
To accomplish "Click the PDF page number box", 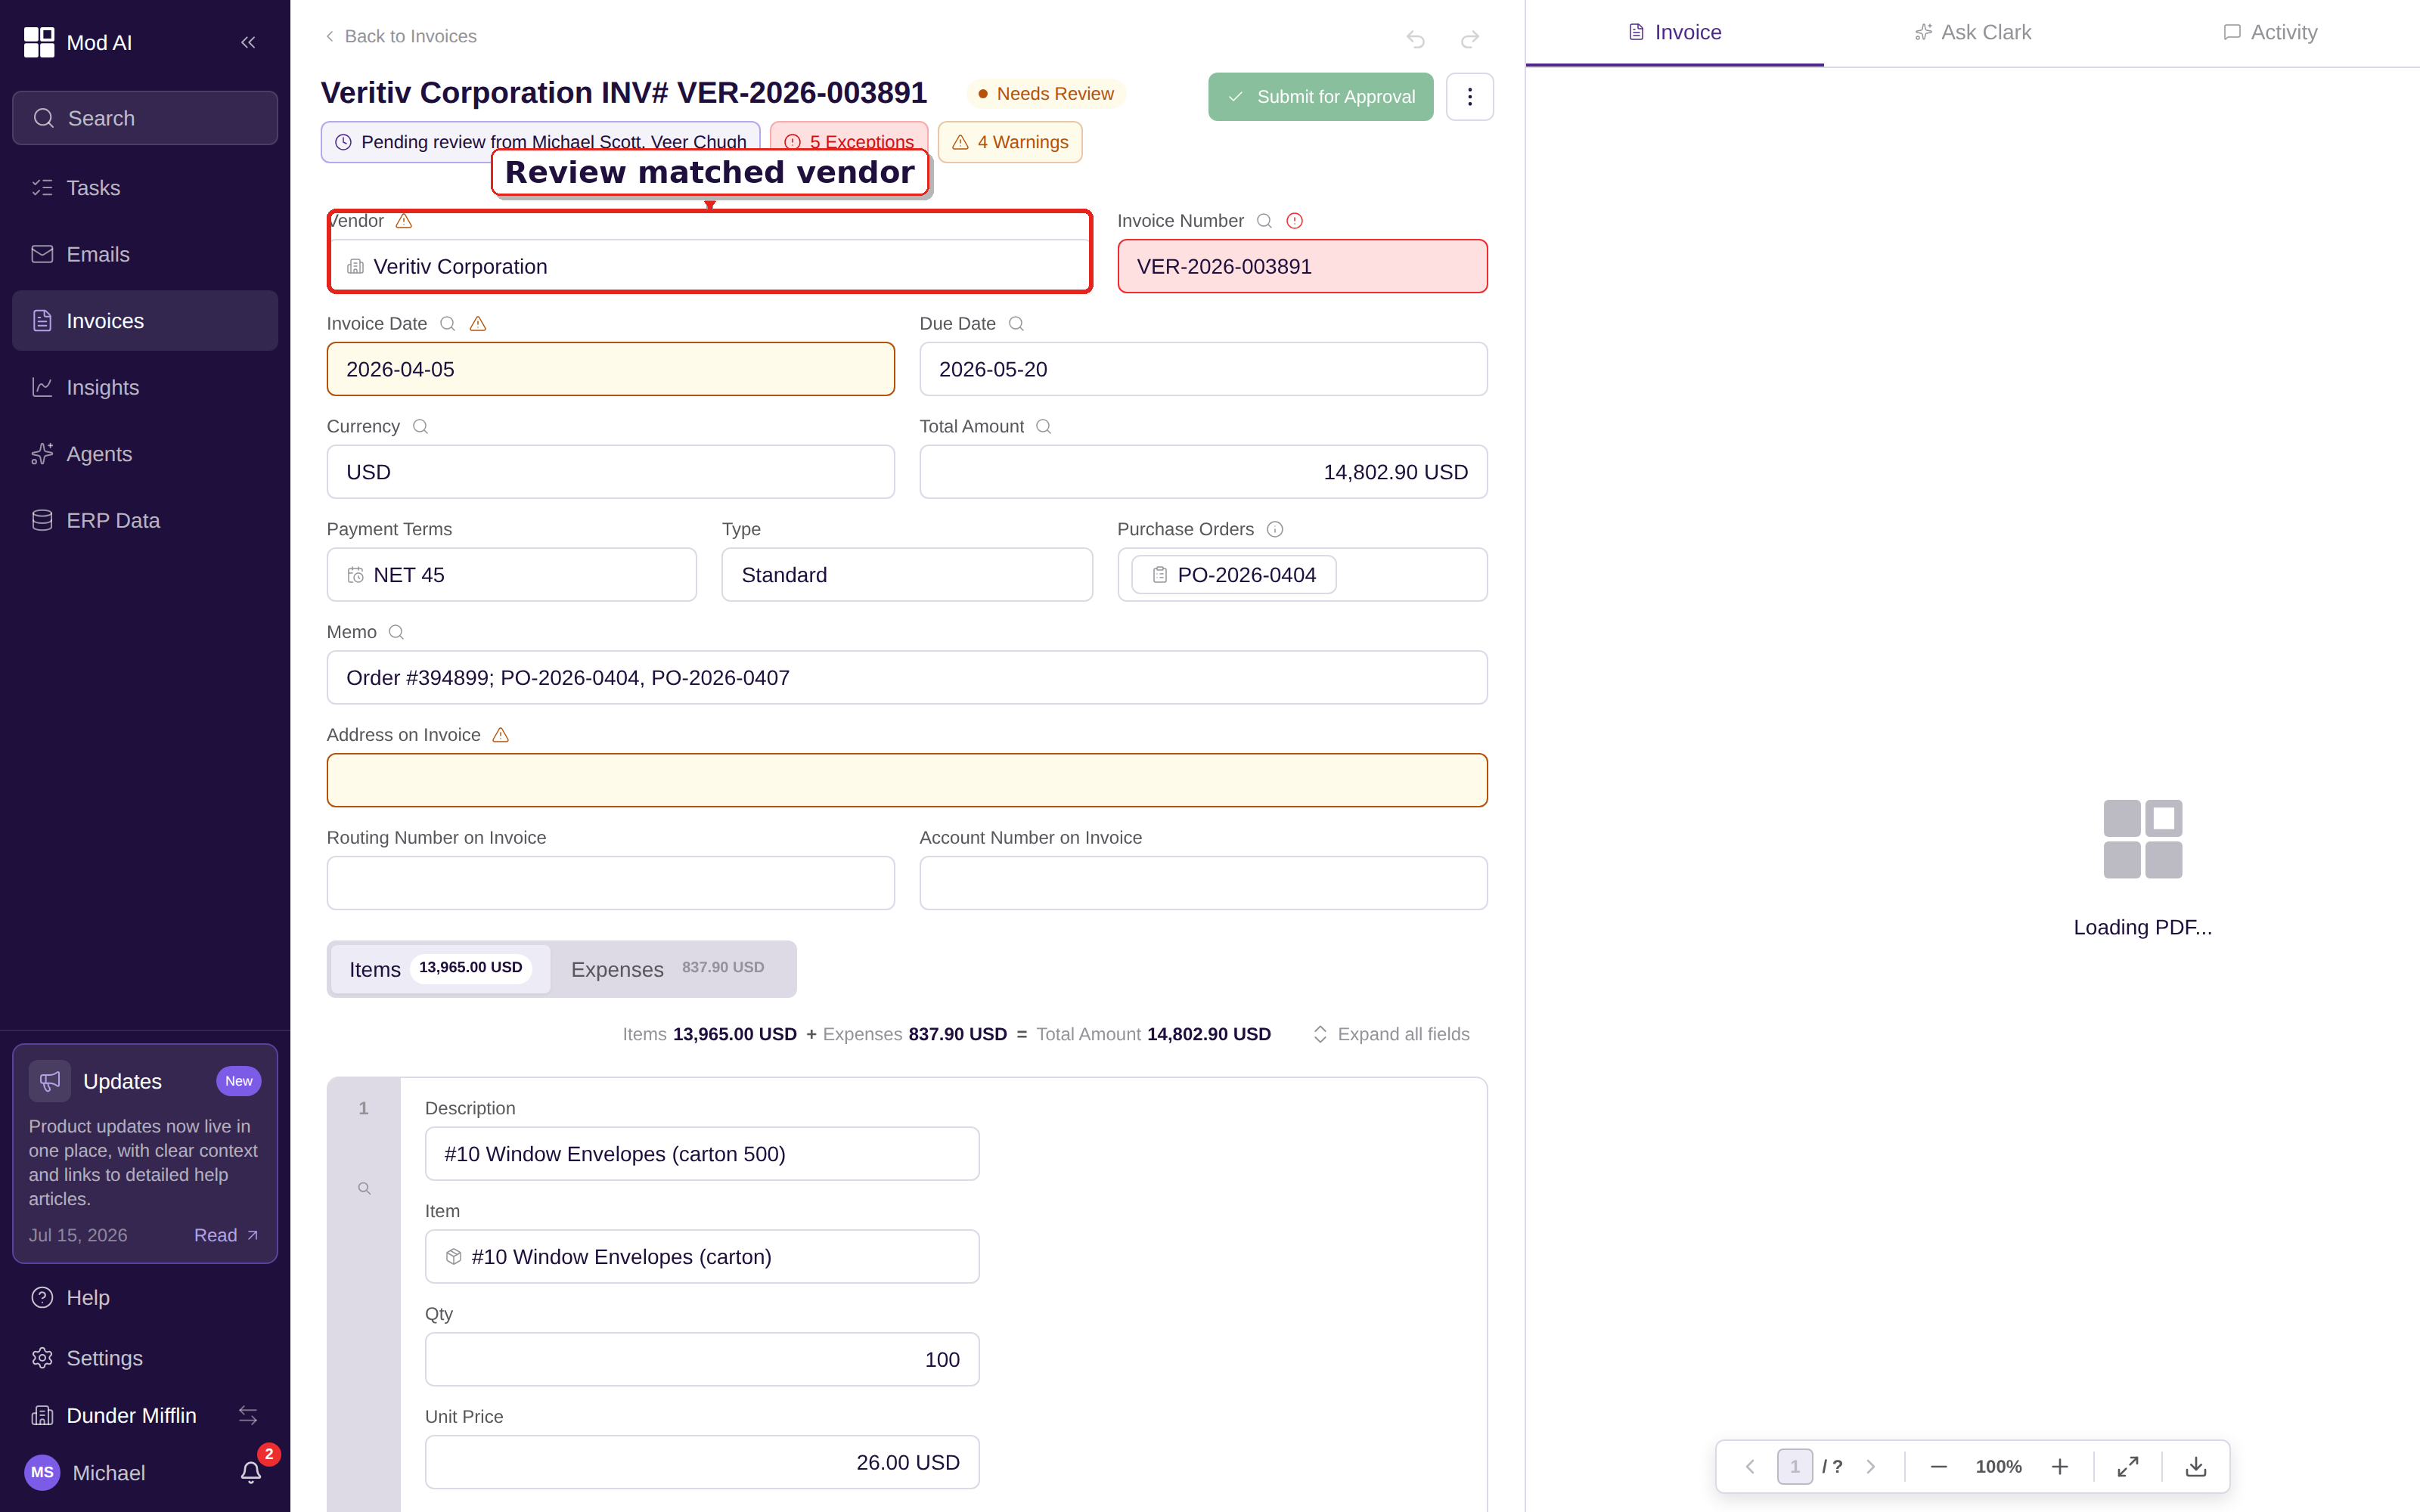I will (1794, 1466).
